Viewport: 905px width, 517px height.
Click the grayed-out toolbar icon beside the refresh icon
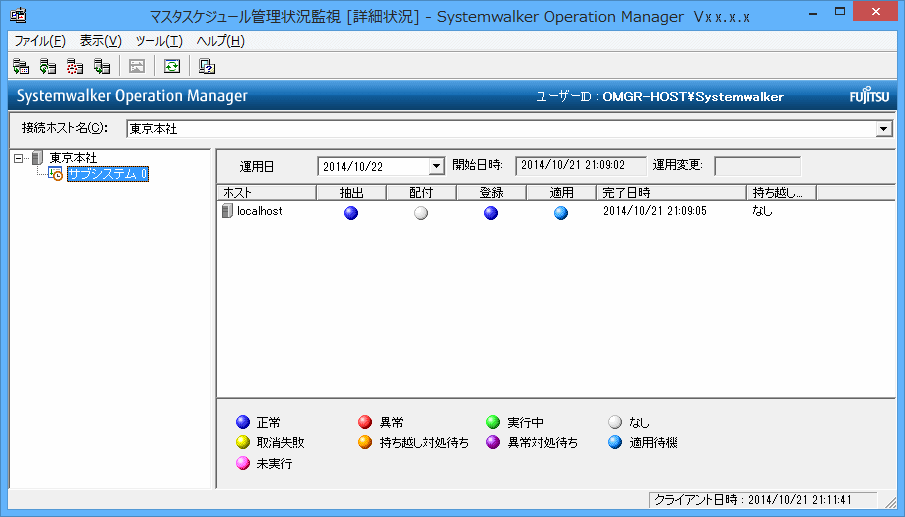137,66
